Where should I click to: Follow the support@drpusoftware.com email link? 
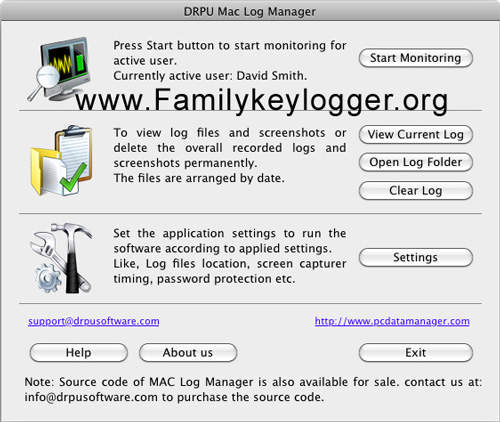94,321
